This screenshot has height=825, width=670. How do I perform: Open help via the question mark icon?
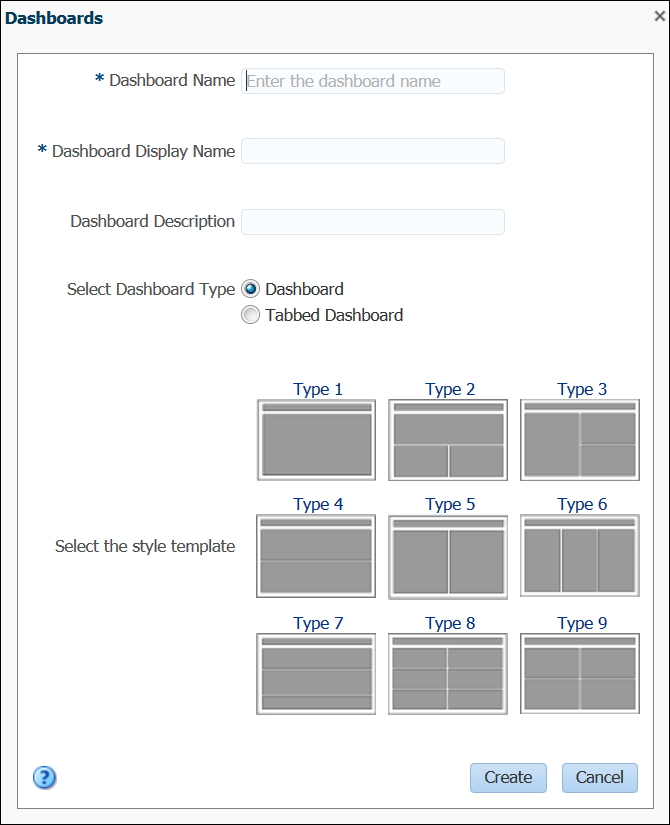click(45, 778)
